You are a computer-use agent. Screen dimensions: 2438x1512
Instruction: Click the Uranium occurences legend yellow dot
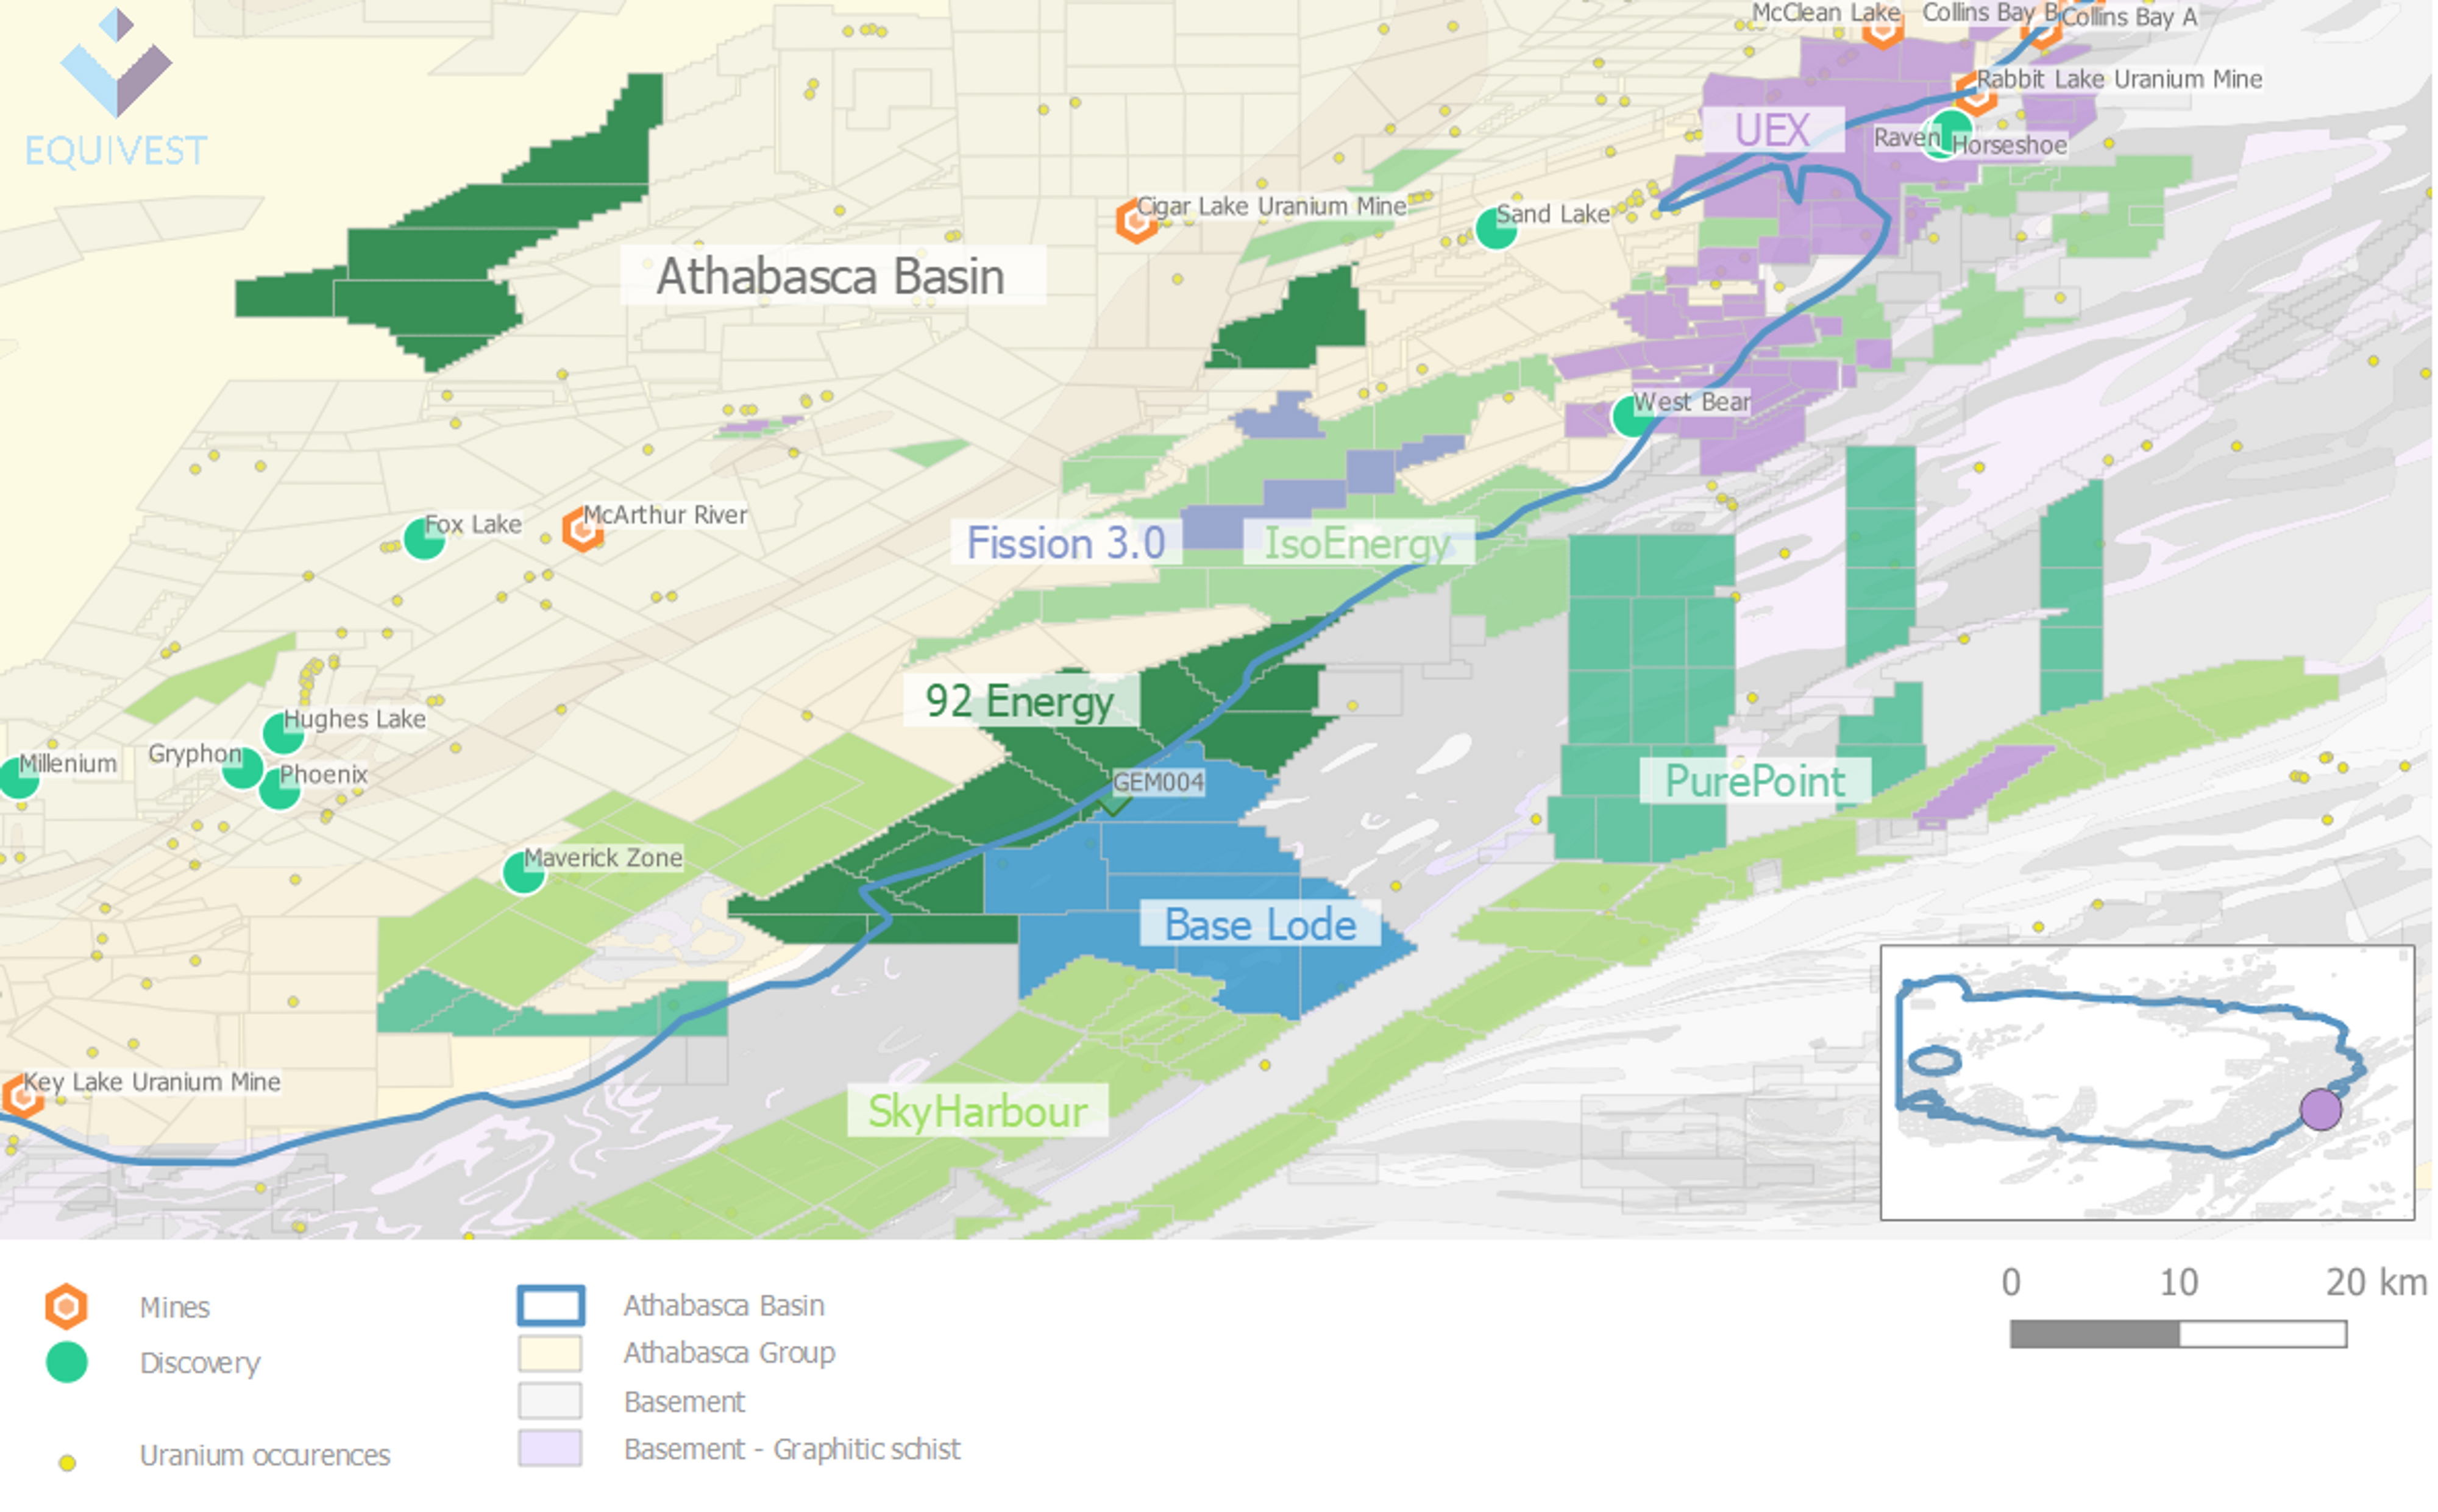pyautogui.click(x=67, y=1463)
